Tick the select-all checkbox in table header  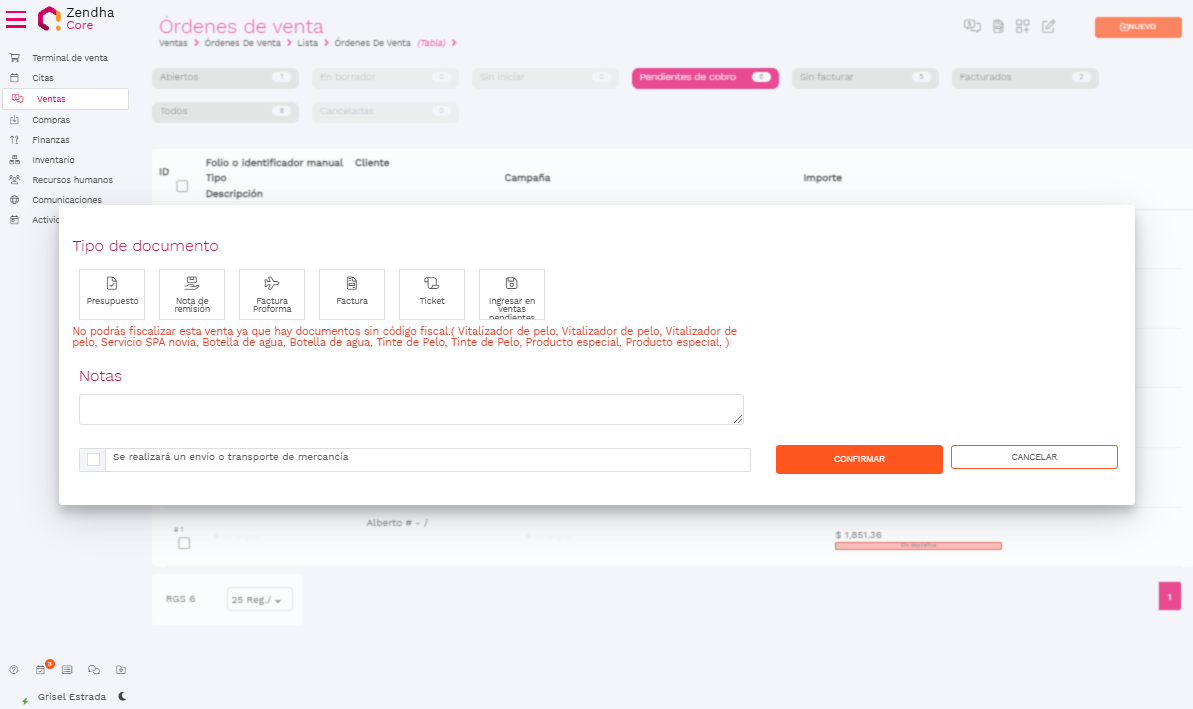click(x=182, y=186)
